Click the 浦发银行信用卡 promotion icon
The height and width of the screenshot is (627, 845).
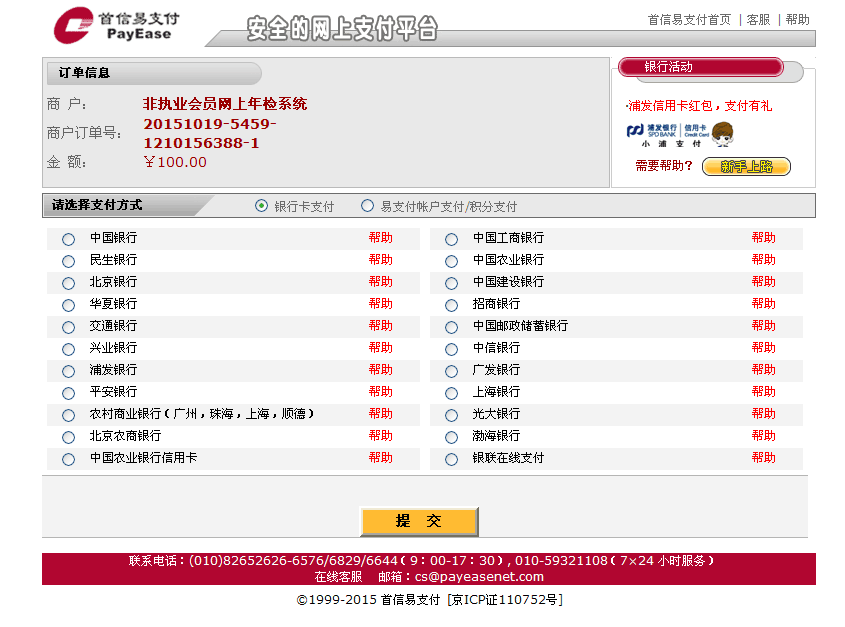pos(665,132)
